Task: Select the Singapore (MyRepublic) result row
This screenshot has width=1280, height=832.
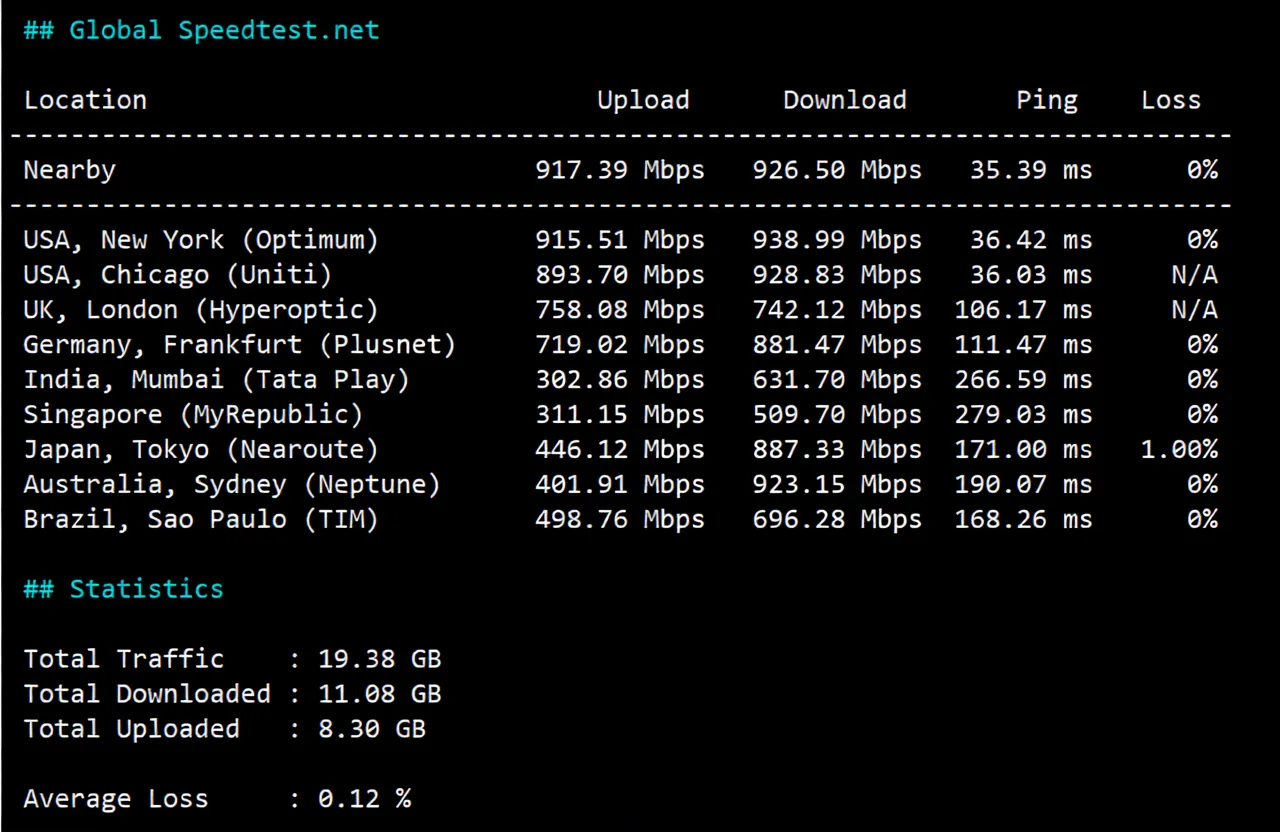Action: [x=192, y=414]
